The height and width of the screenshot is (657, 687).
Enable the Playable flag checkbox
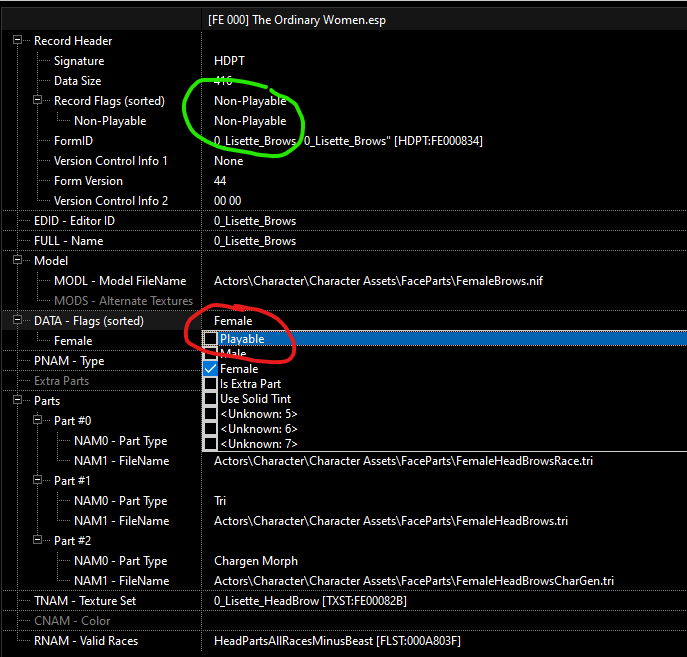pos(210,339)
